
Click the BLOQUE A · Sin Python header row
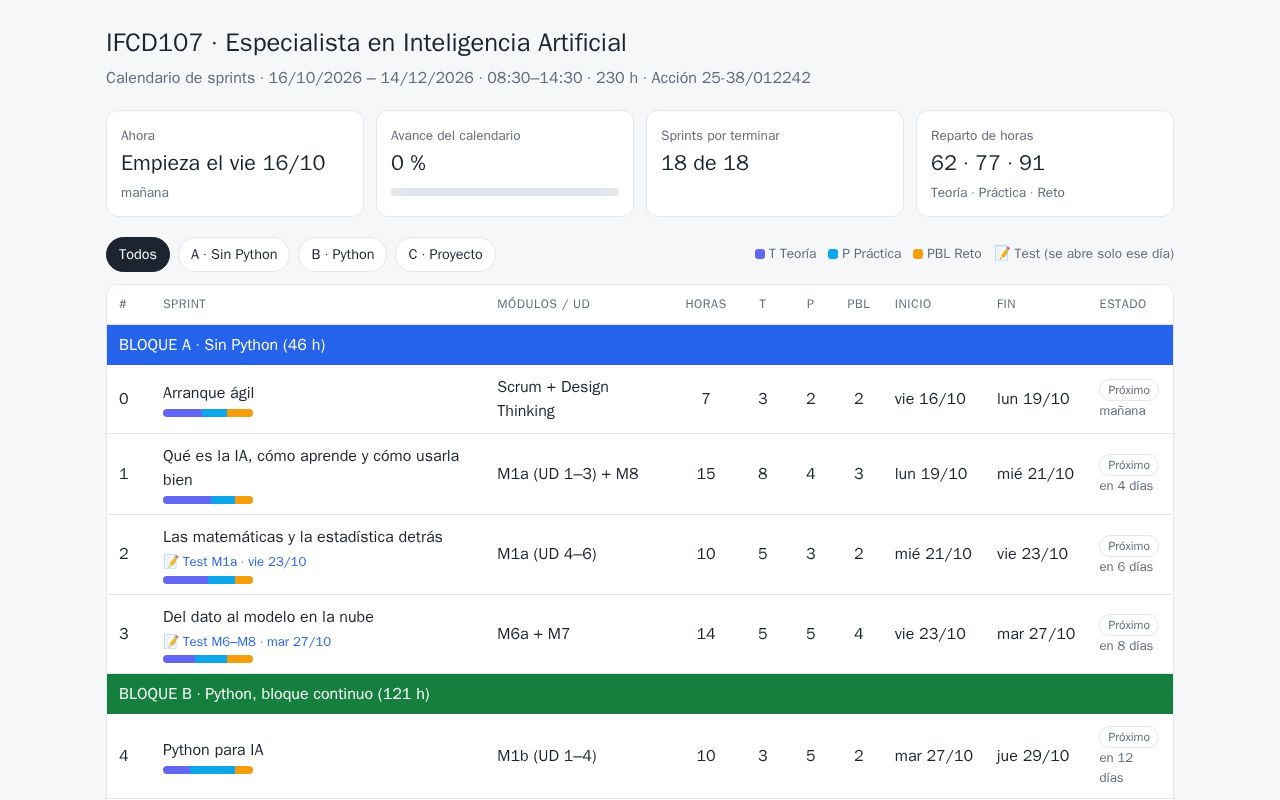(640, 345)
